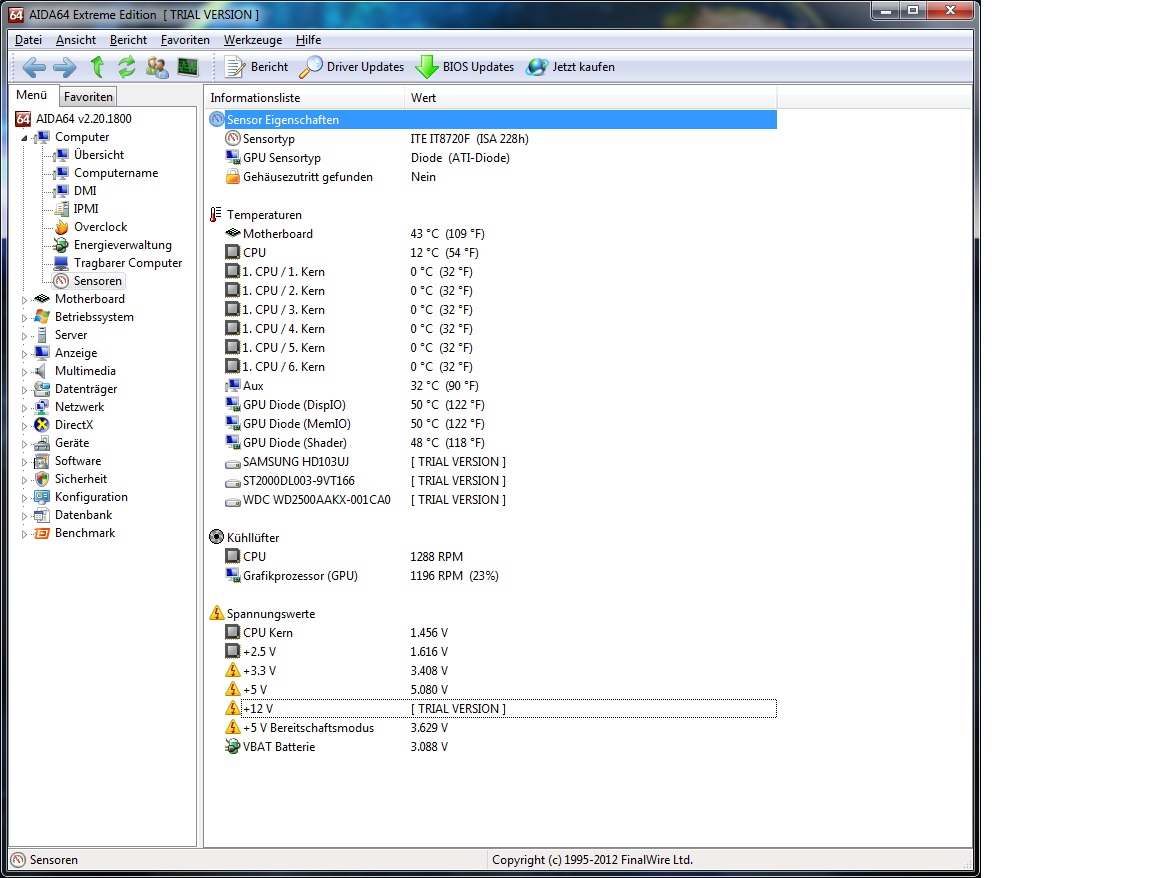Select Grafikprozessor (GPU) fan row
Screen dimensions: 1152x878
pos(492,576)
